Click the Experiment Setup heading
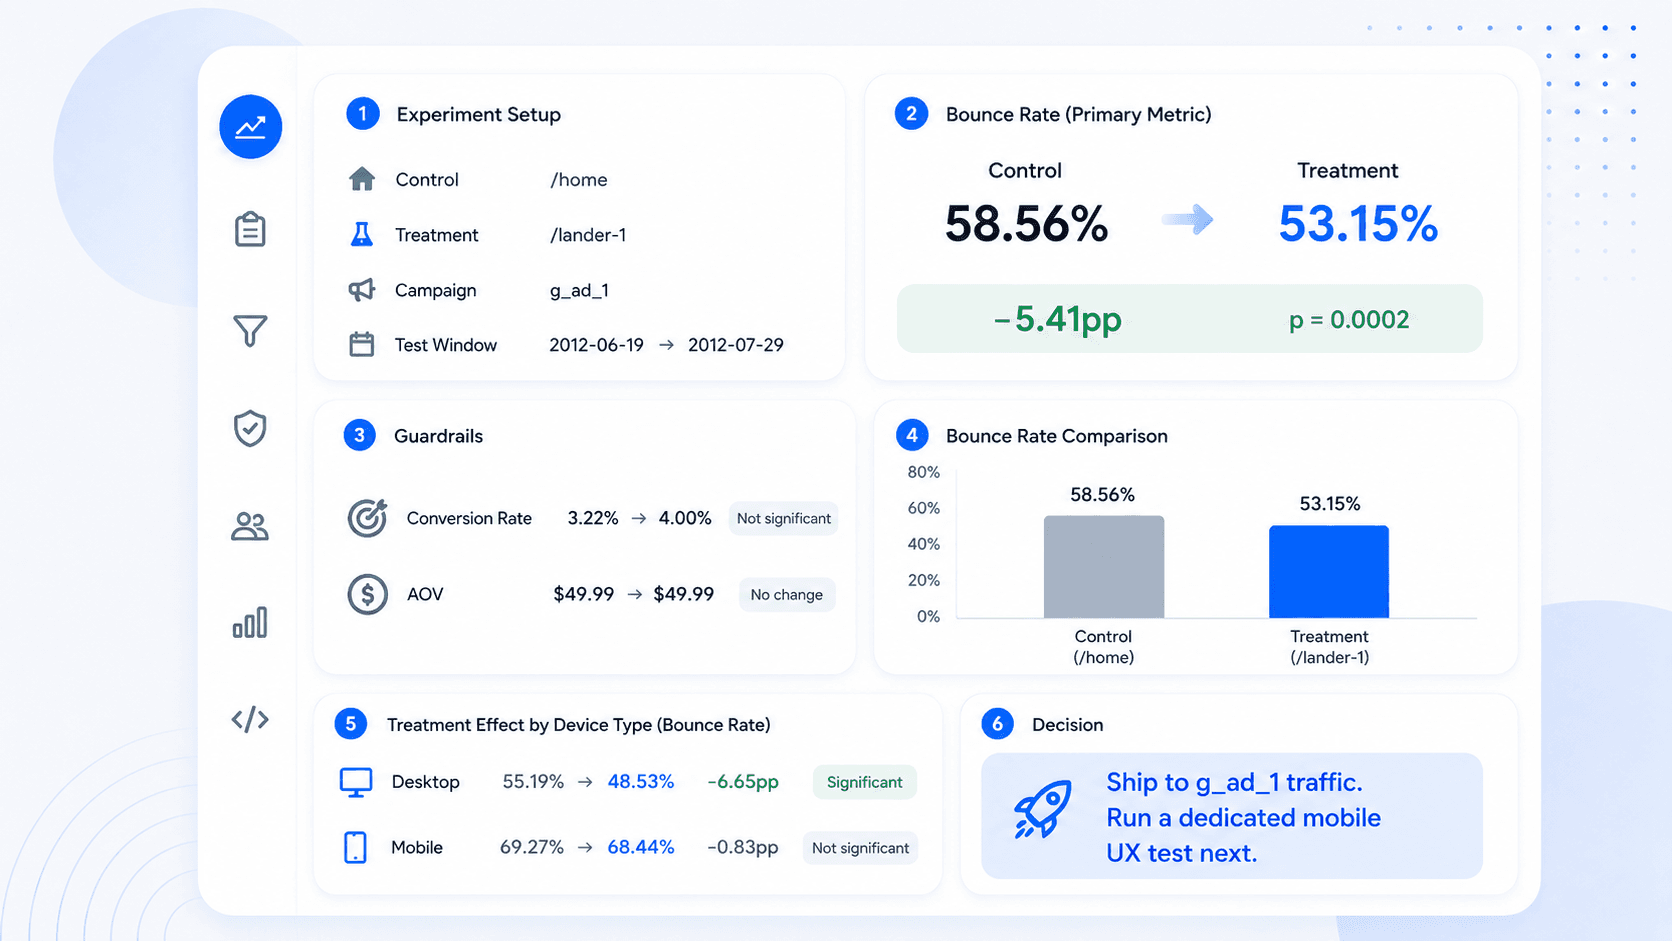Image resolution: width=1672 pixels, height=941 pixels. (x=478, y=114)
